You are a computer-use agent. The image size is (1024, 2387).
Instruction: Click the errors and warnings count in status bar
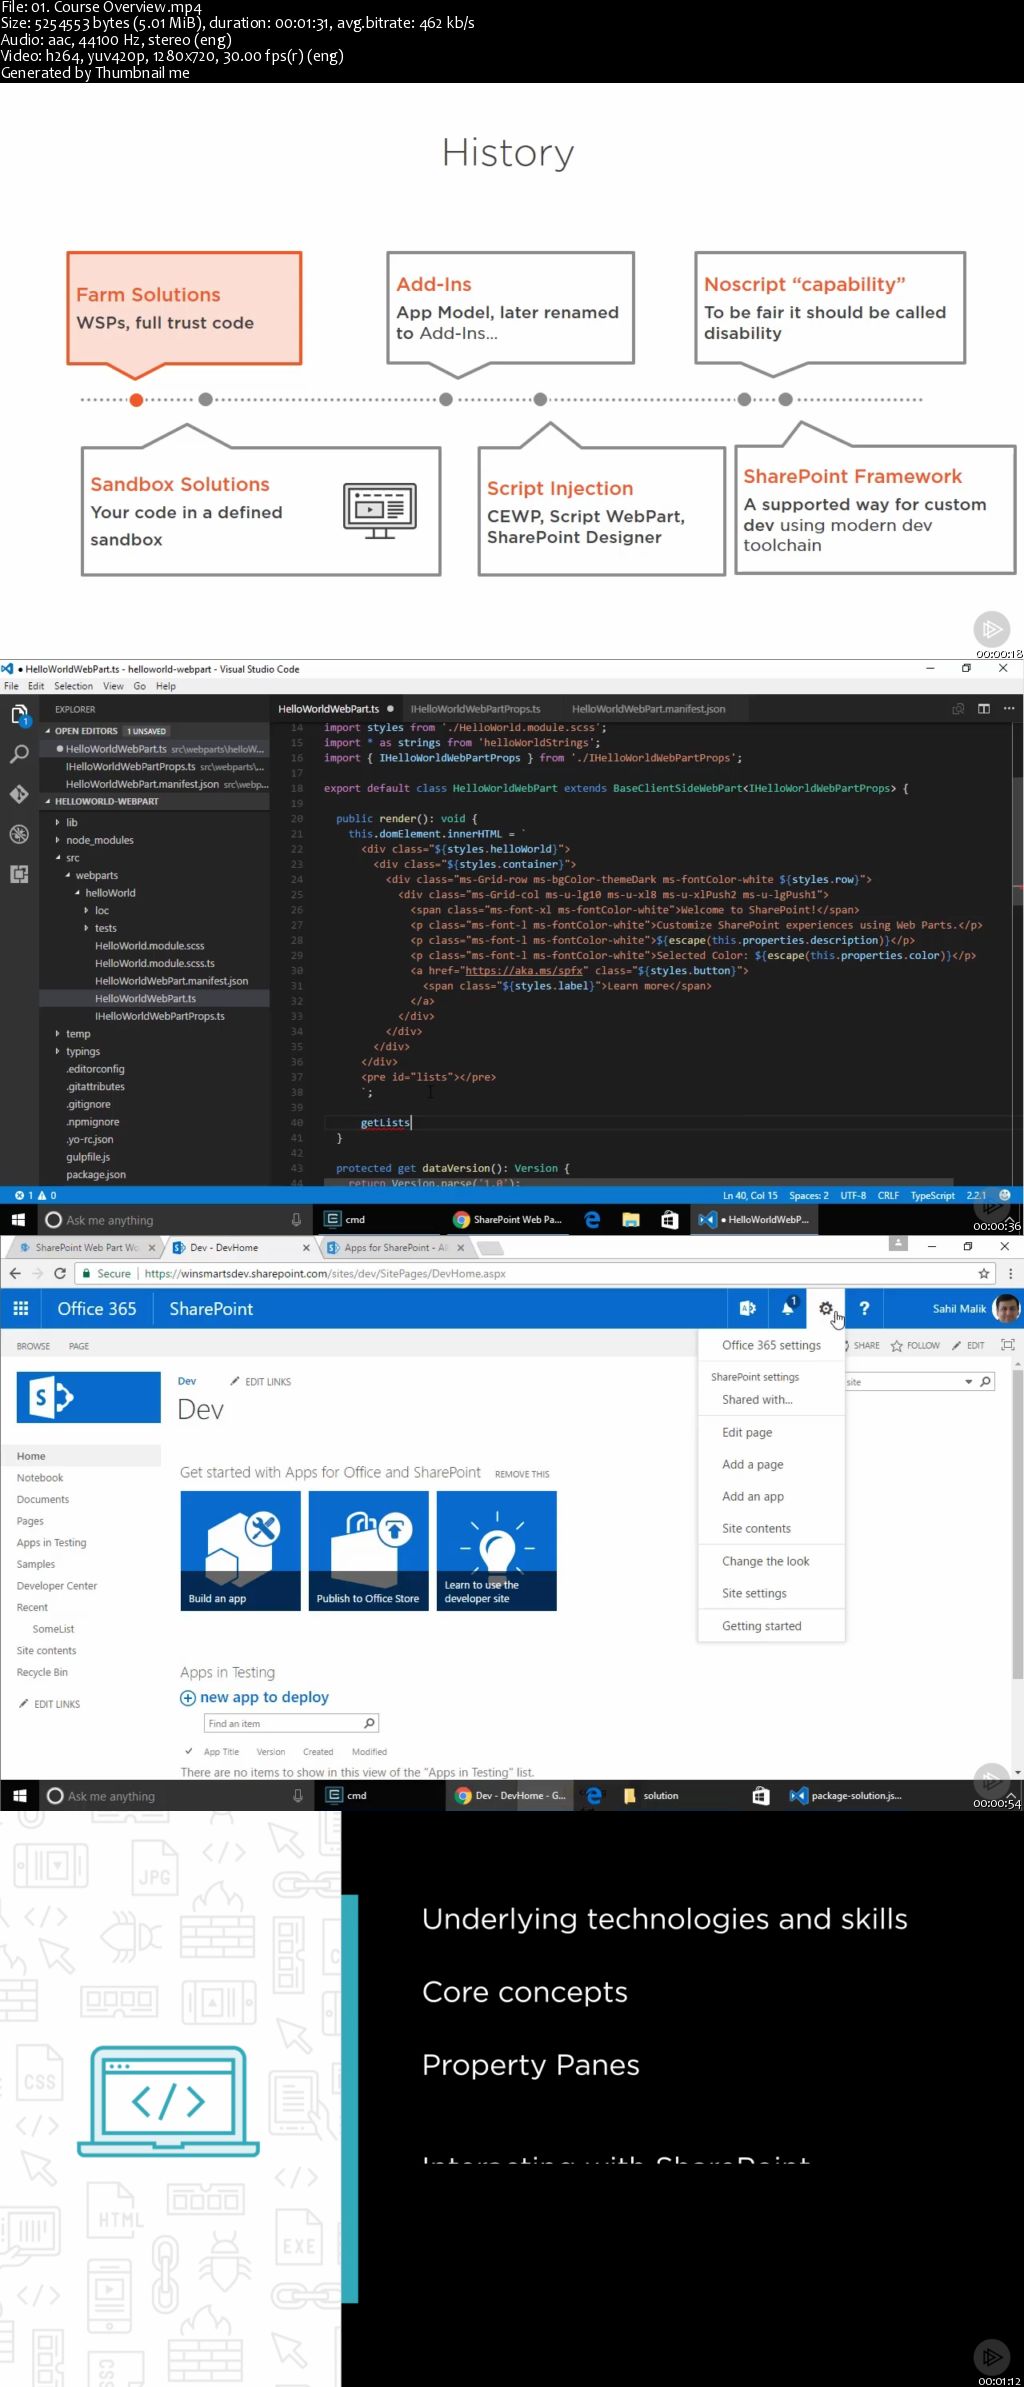[36, 1195]
